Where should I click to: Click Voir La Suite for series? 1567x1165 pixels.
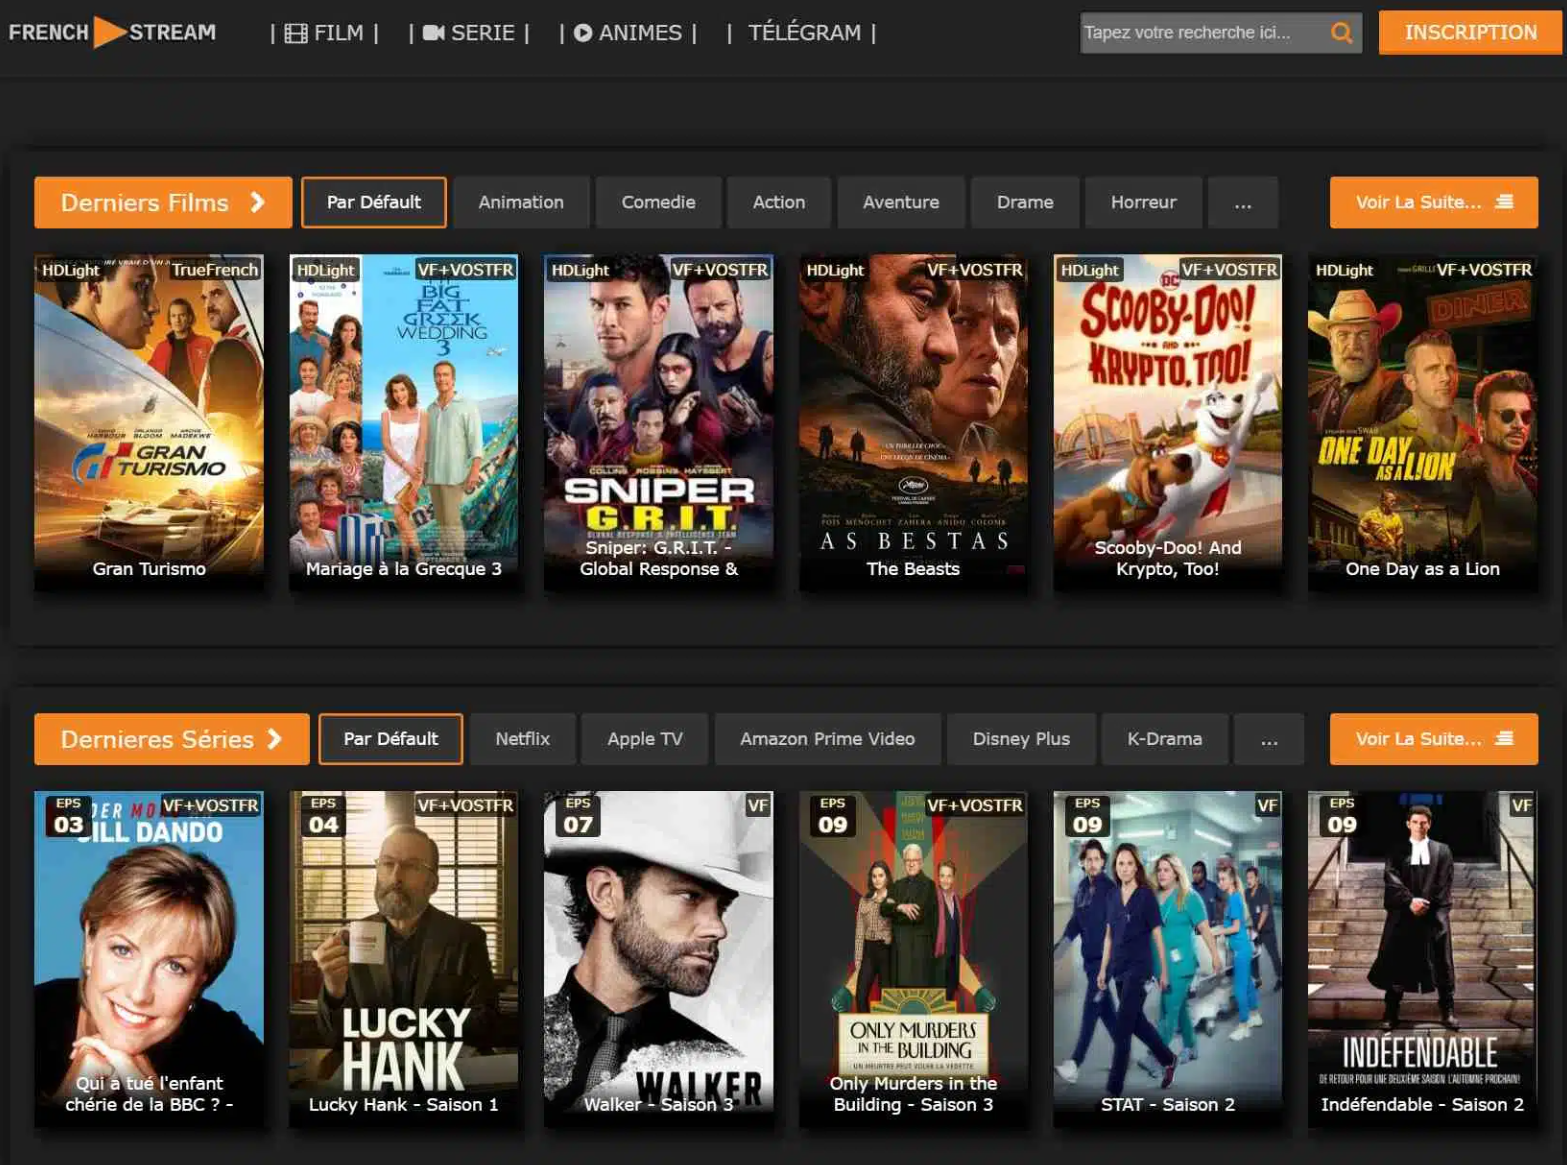[x=1433, y=739]
